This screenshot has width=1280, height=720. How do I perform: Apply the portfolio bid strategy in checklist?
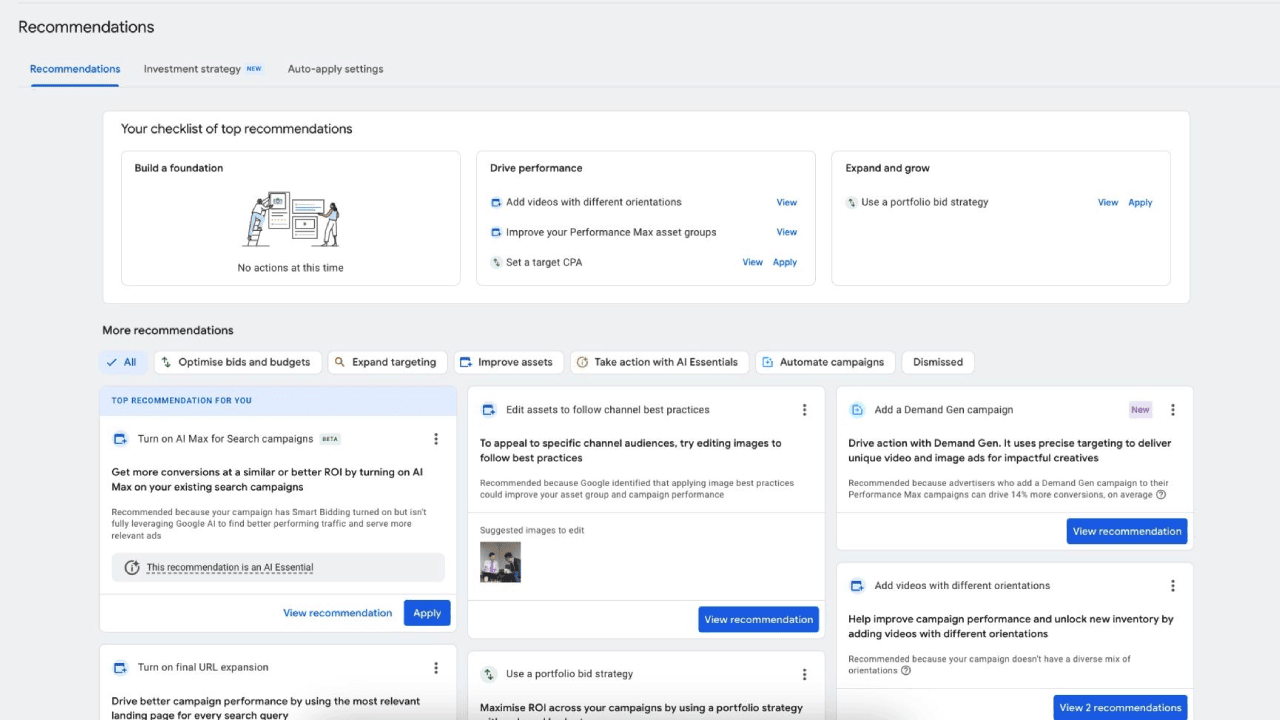click(x=1140, y=202)
